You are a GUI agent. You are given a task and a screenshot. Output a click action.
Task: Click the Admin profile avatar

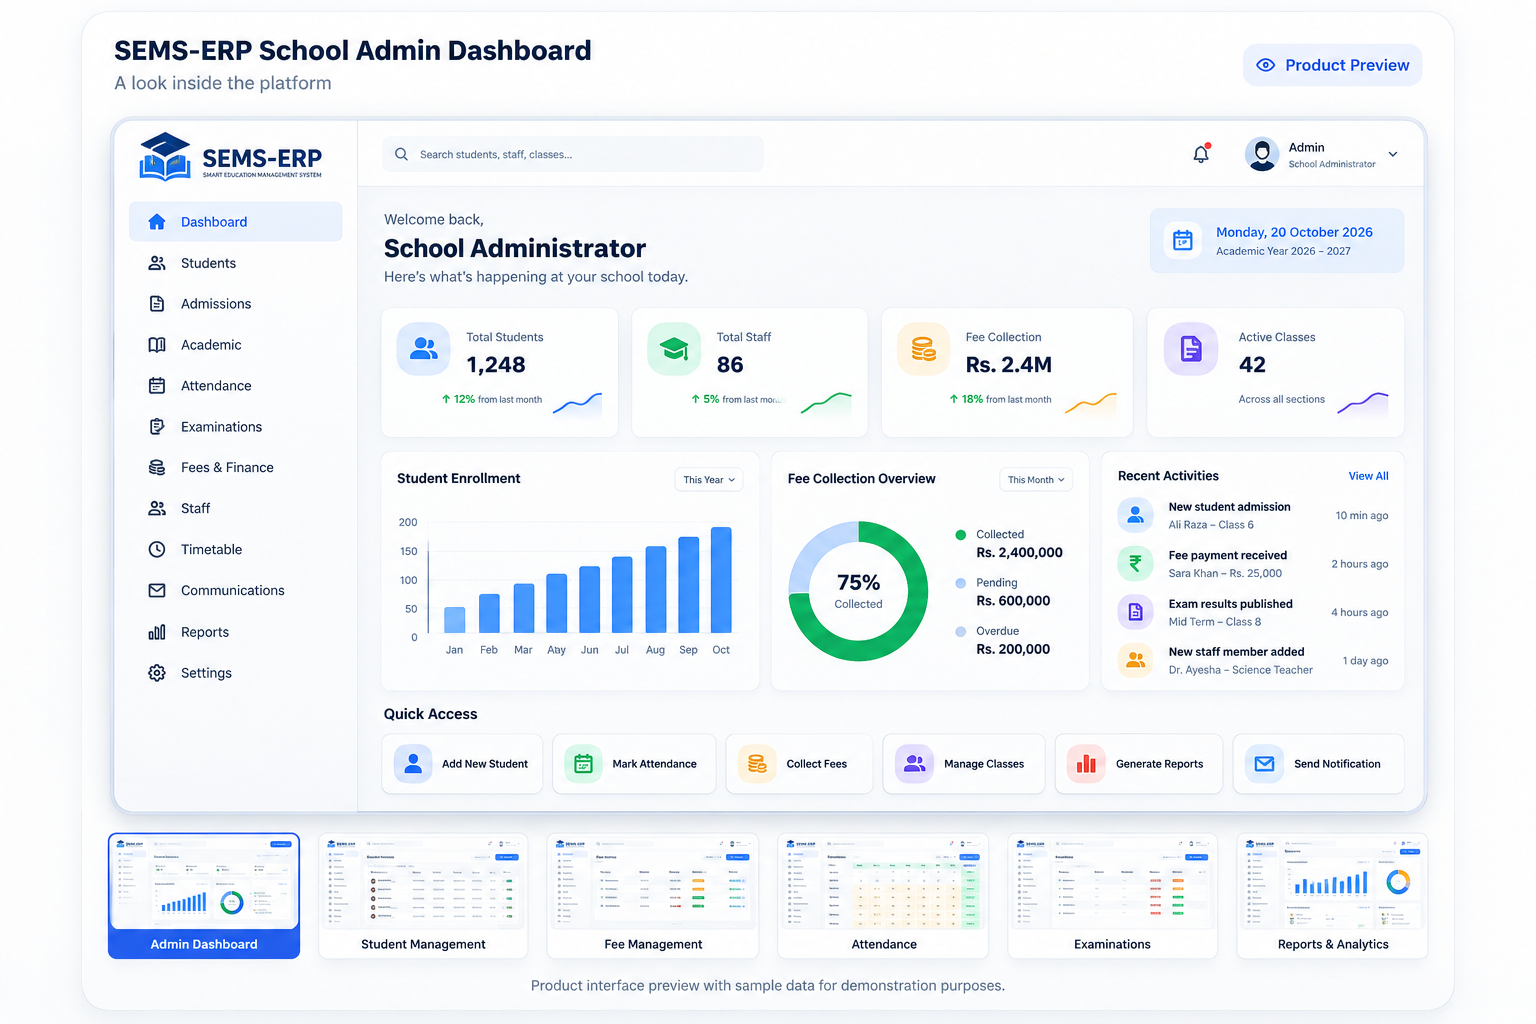(x=1262, y=154)
